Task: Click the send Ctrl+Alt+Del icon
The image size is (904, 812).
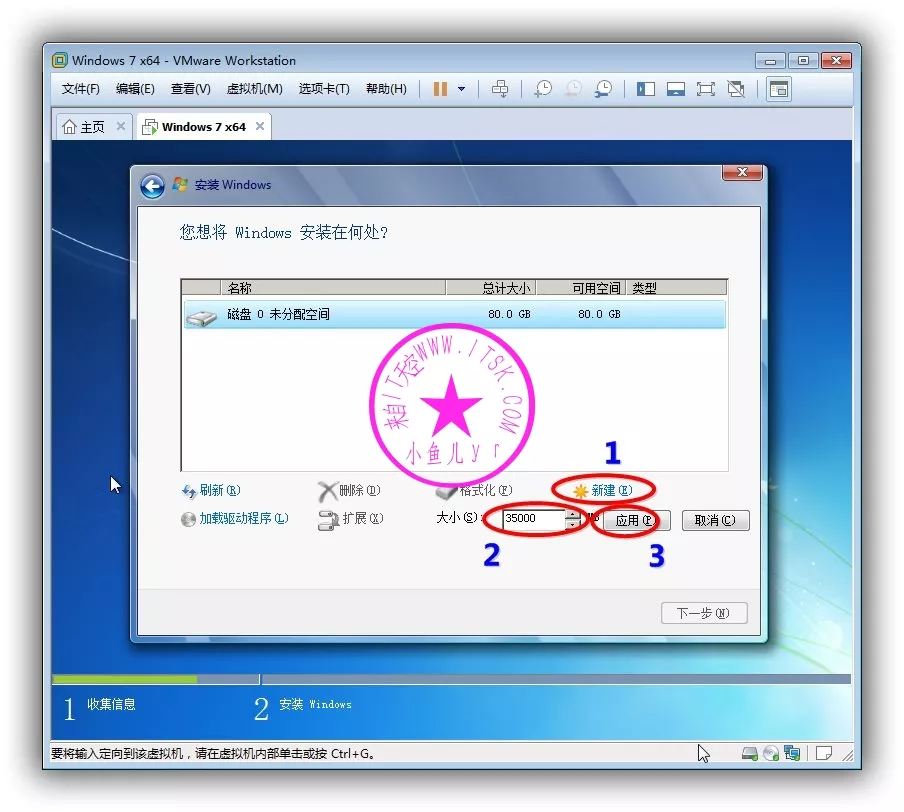Action: click(500, 89)
